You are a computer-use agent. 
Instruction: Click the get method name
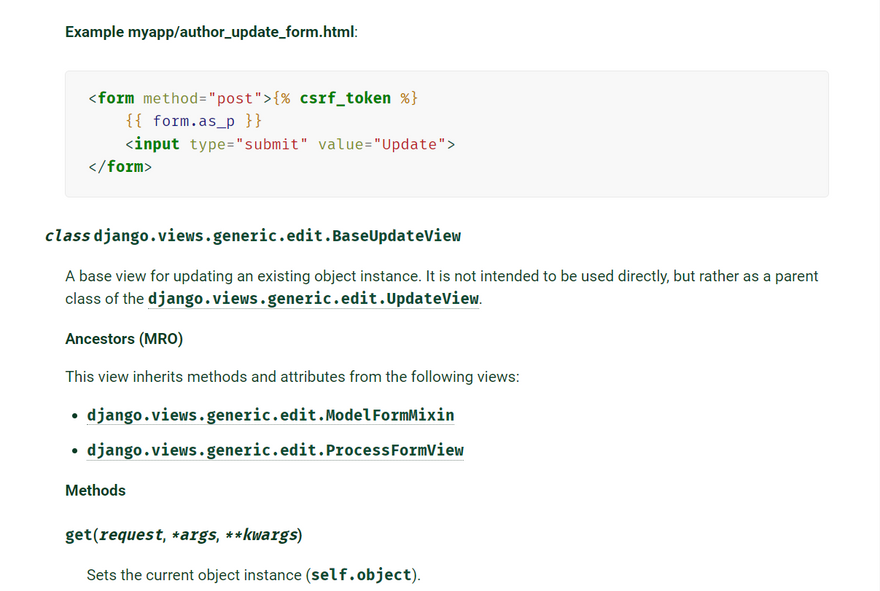[78, 535]
